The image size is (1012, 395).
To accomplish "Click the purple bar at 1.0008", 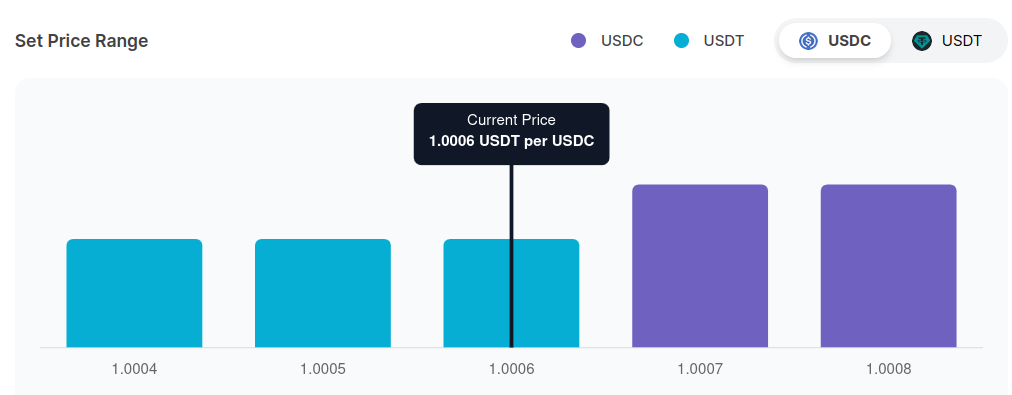I will [889, 266].
